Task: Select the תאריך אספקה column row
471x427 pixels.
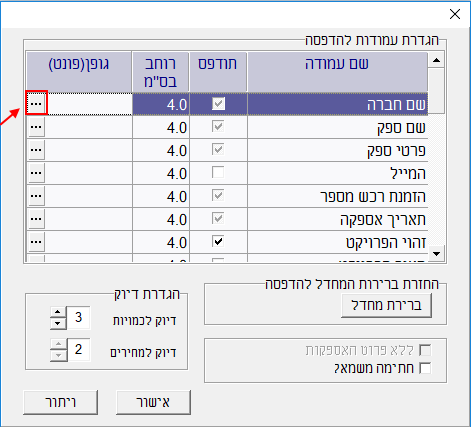Action: point(337,219)
